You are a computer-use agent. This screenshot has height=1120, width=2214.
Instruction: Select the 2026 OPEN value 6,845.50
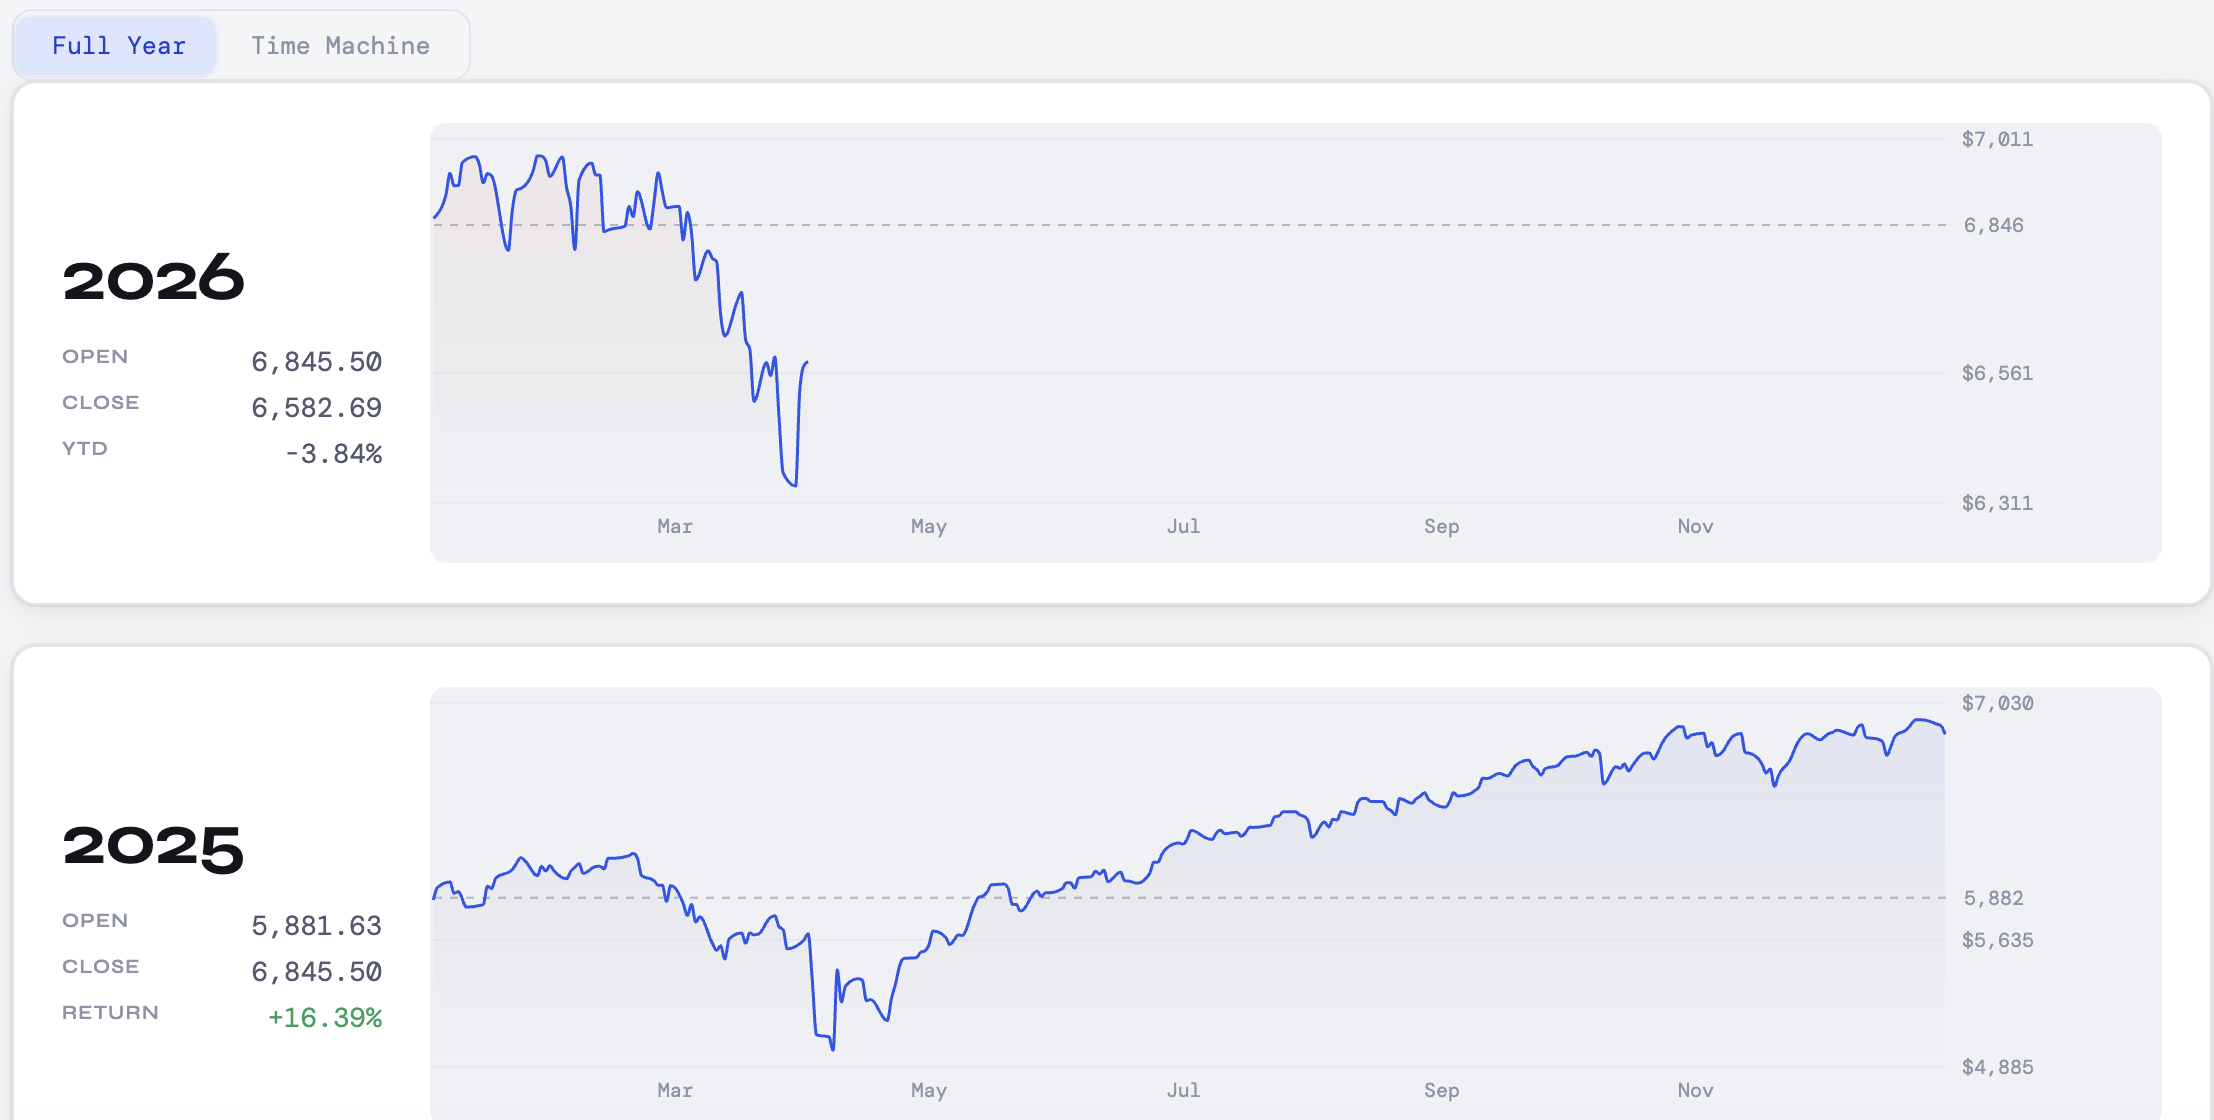point(316,362)
